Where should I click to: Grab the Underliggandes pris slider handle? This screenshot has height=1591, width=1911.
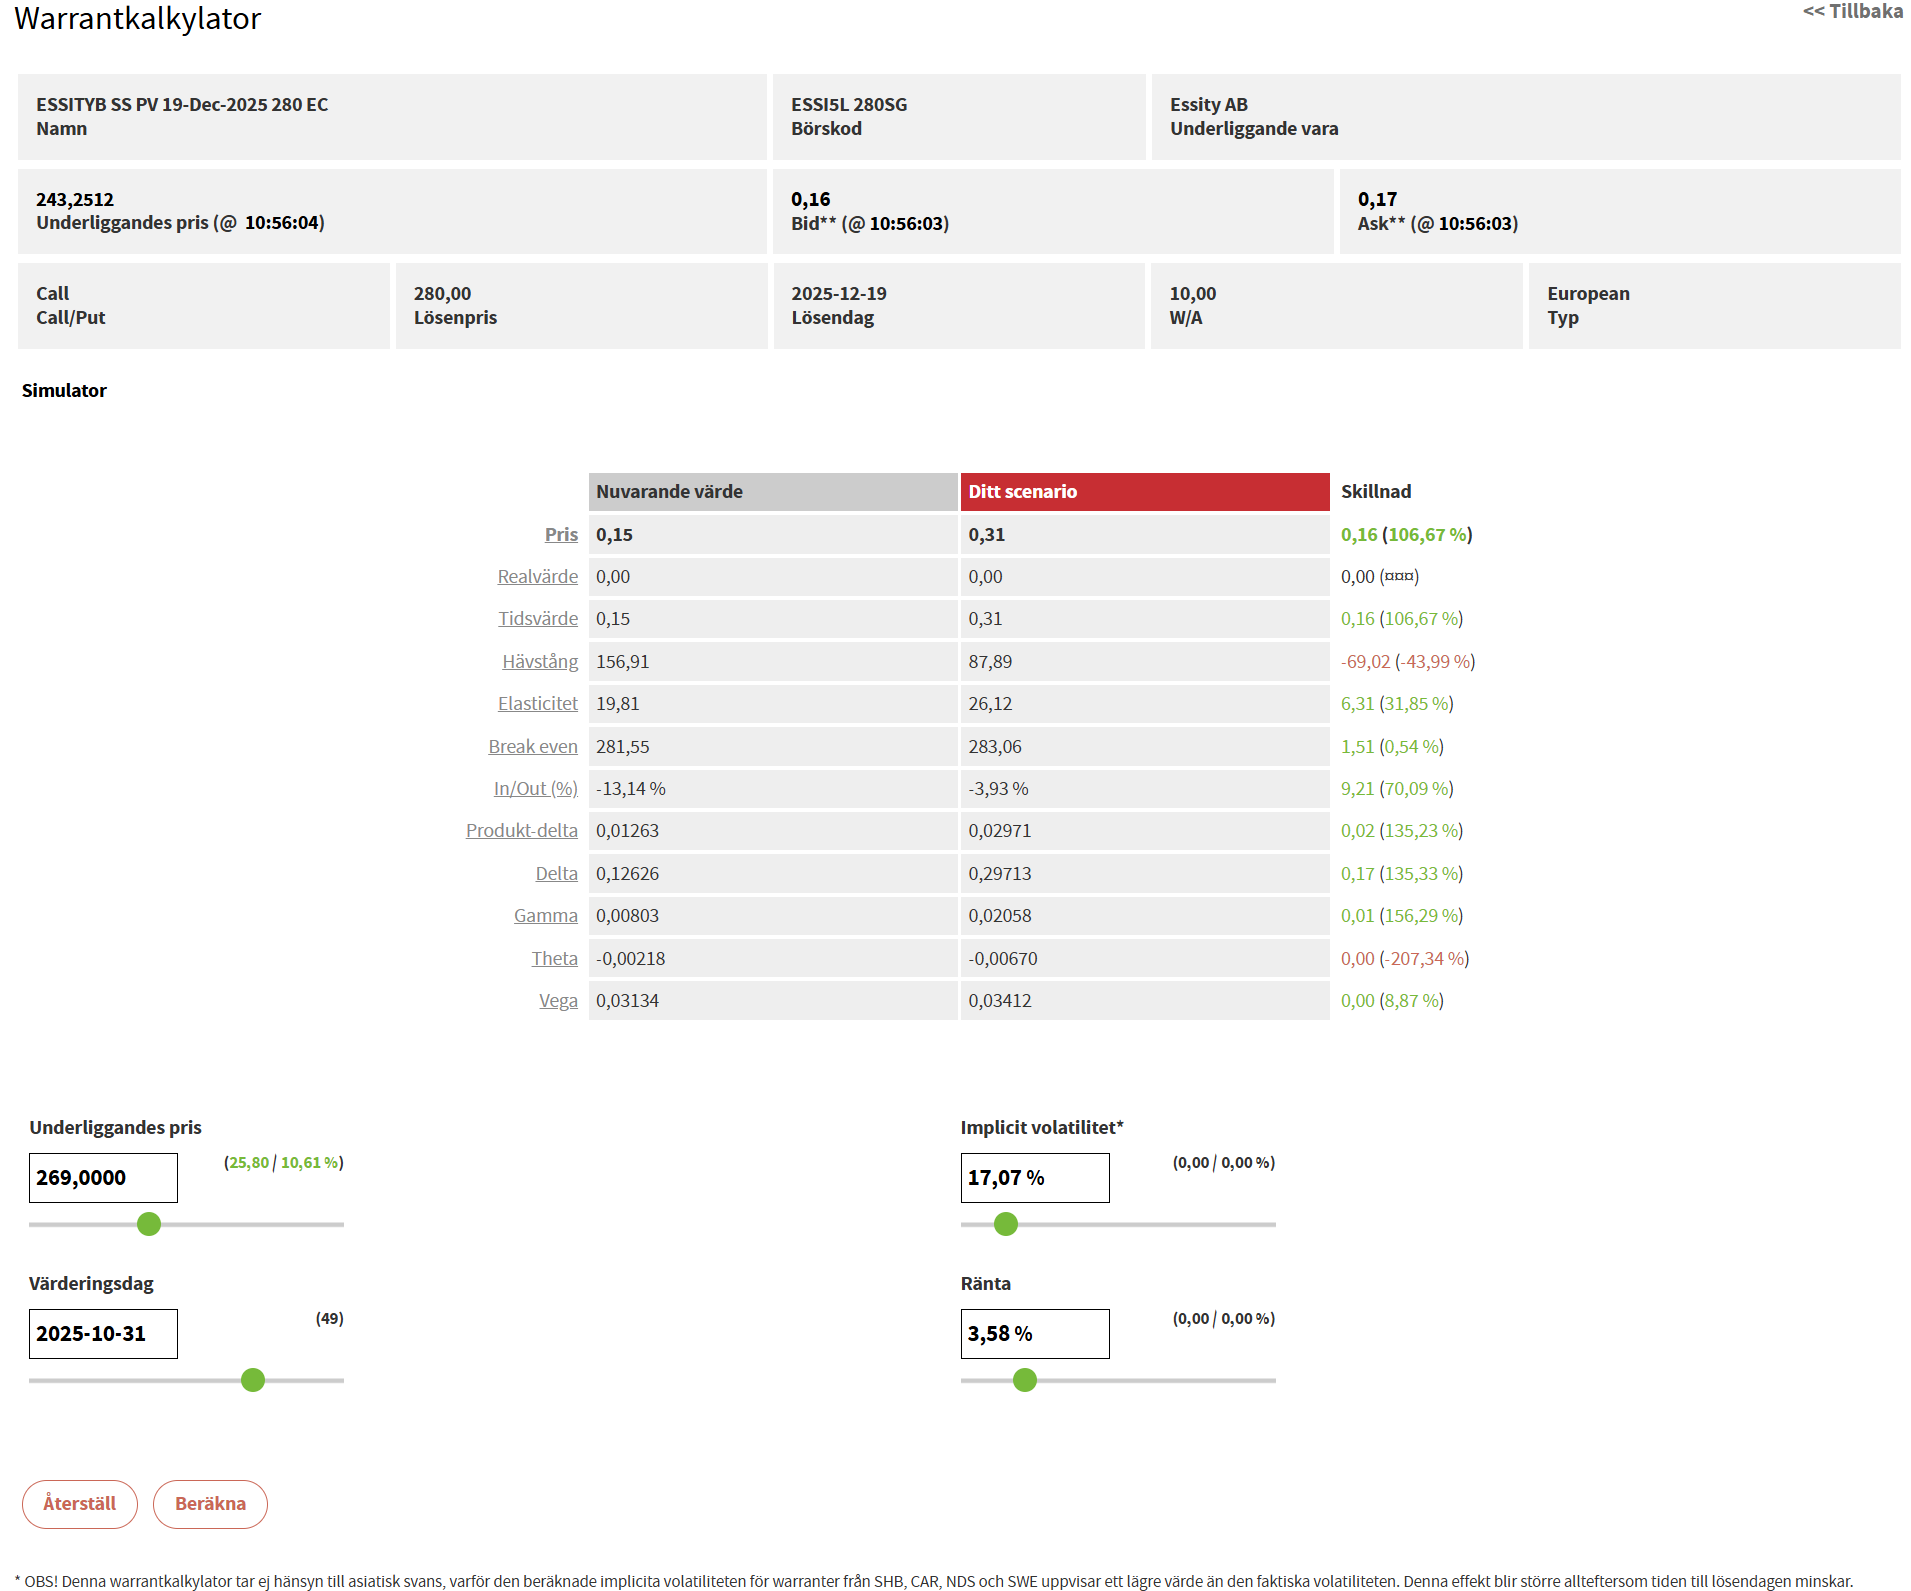click(149, 1224)
